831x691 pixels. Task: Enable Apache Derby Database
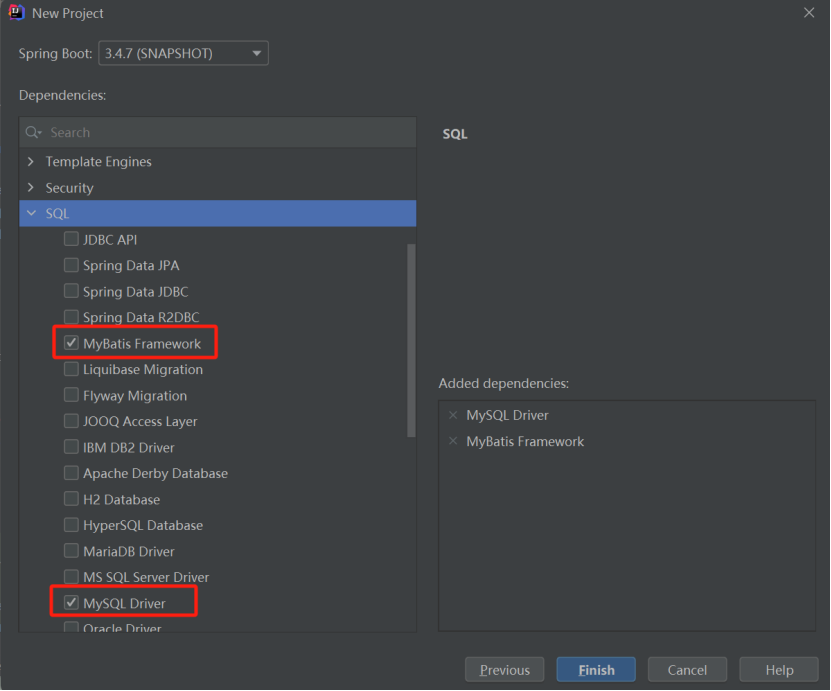[71, 473]
